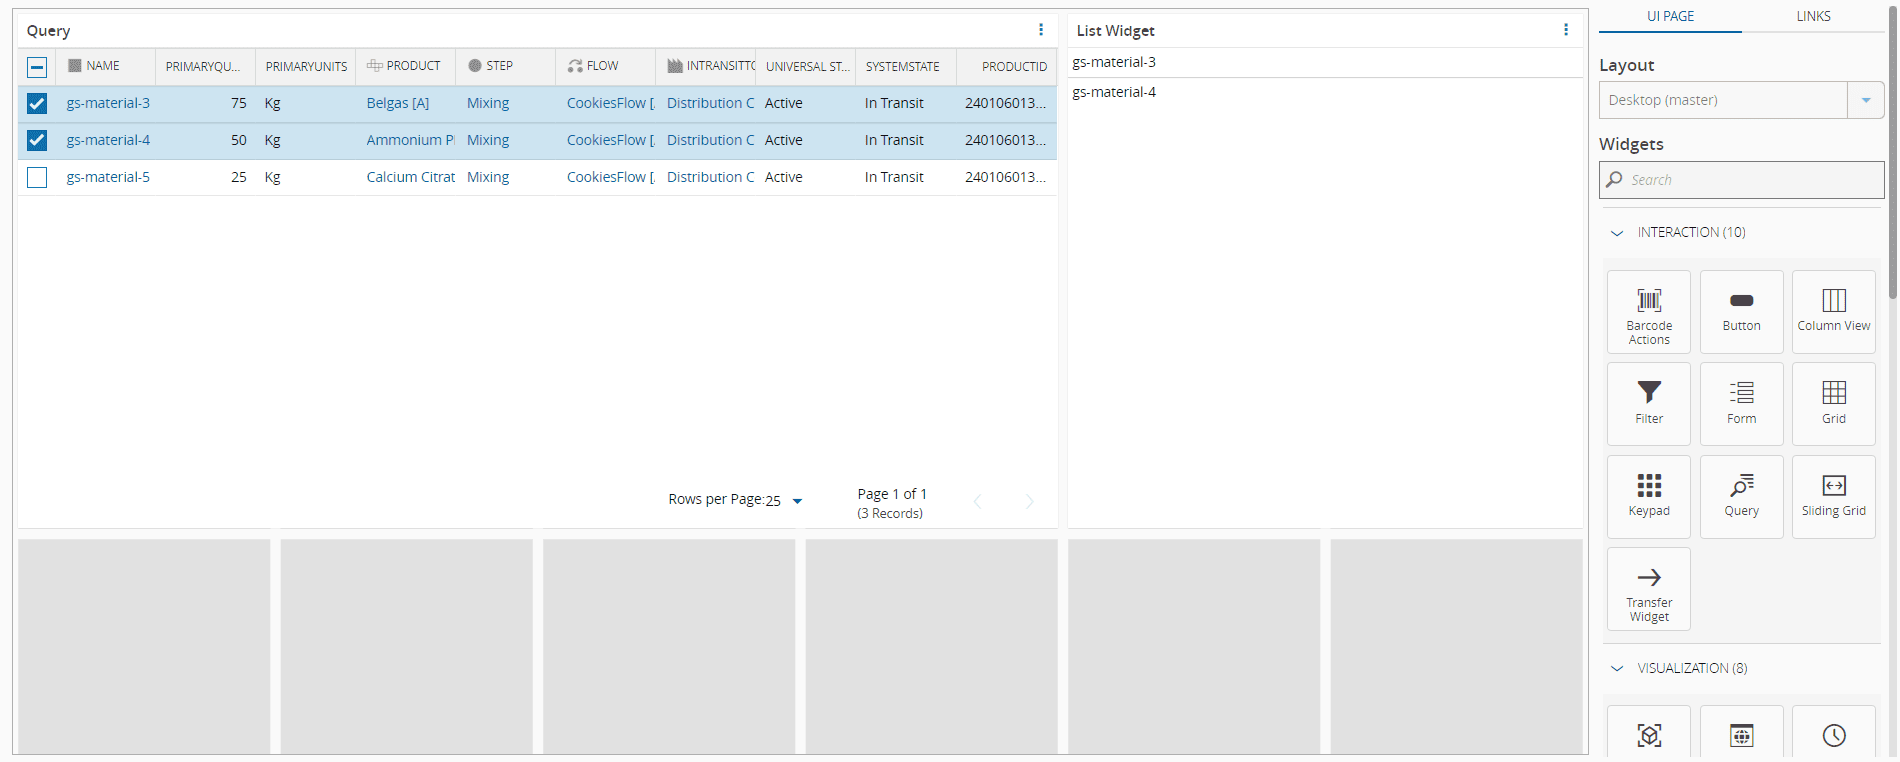Image resolution: width=1900 pixels, height=762 pixels.
Task: Open the gs-material-5 link
Action: (108, 177)
